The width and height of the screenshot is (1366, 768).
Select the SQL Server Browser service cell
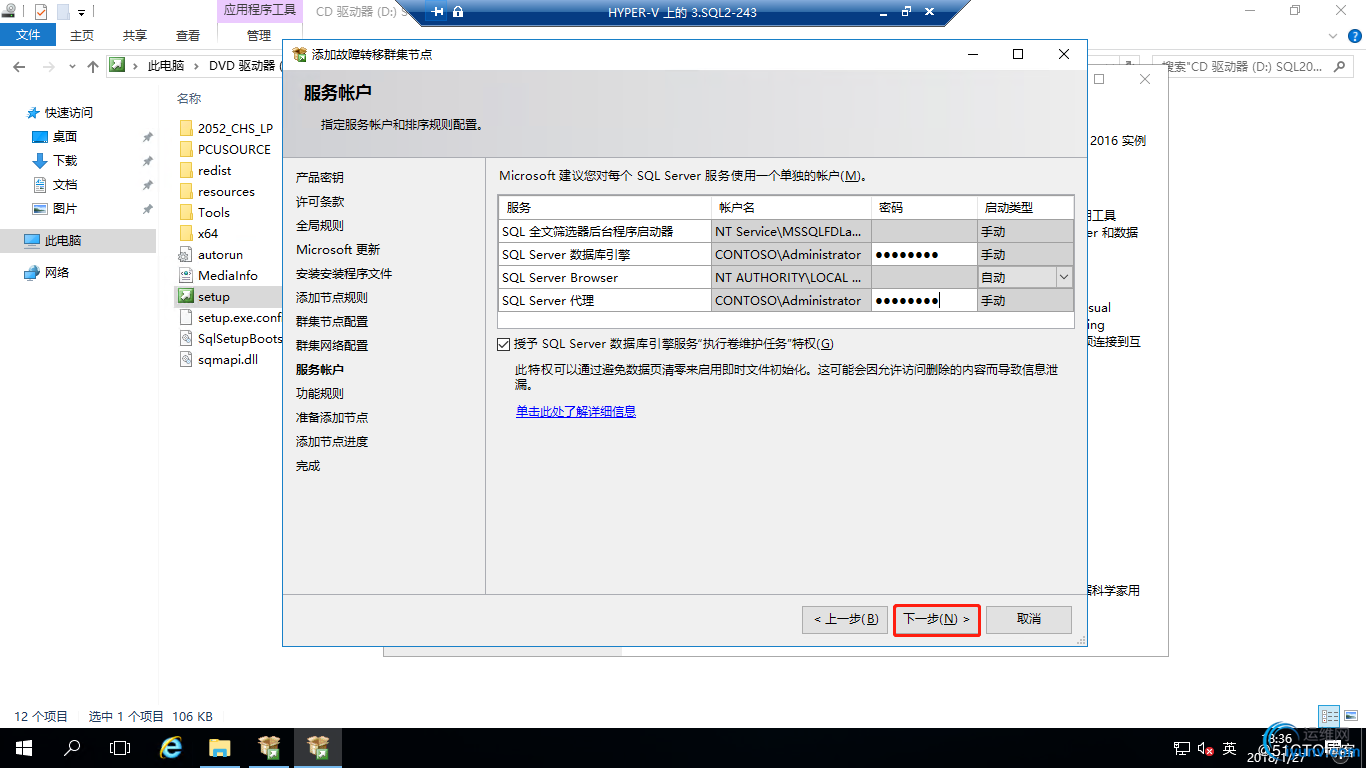point(605,277)
